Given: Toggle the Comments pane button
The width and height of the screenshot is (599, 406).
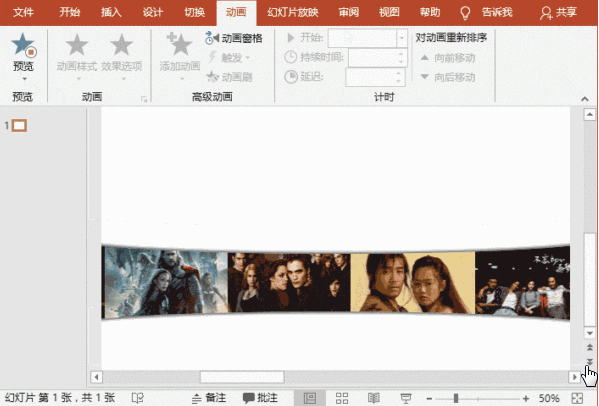Looking at the screenshot, I should pyautogui.click(x=261, y=398).
